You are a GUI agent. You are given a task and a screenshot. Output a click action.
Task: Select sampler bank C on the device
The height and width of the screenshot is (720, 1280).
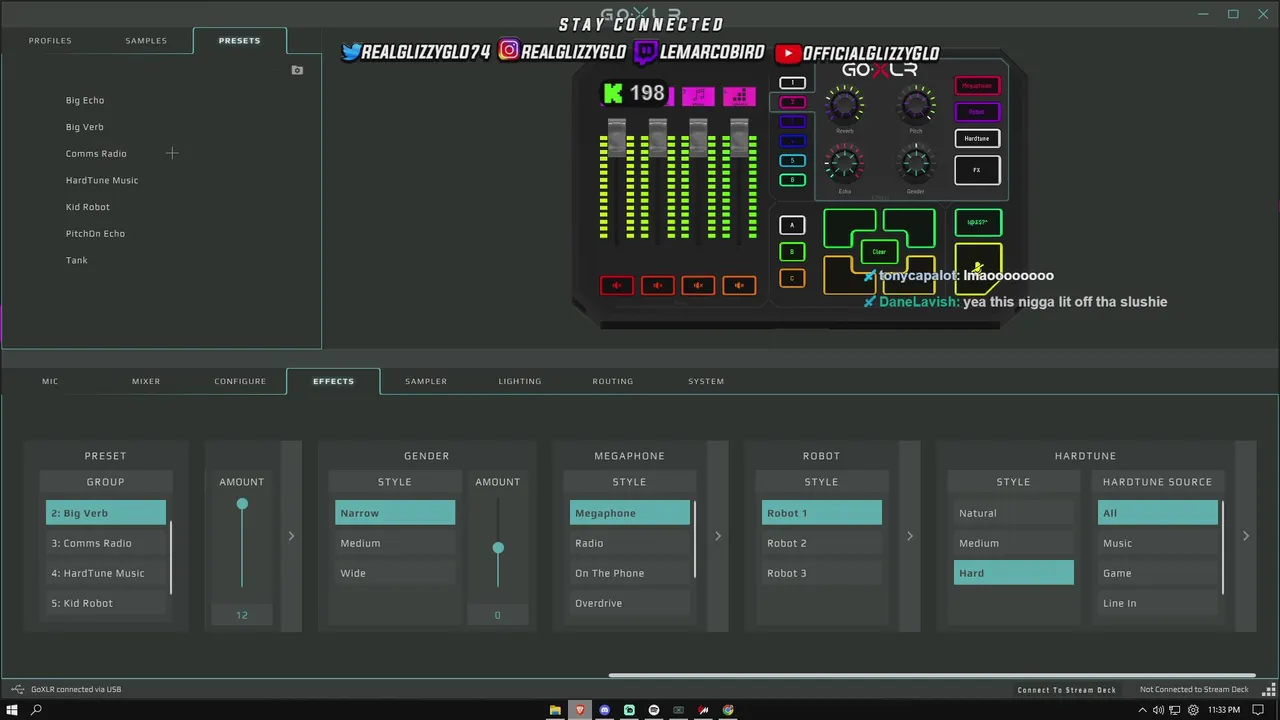pos(792,278)
